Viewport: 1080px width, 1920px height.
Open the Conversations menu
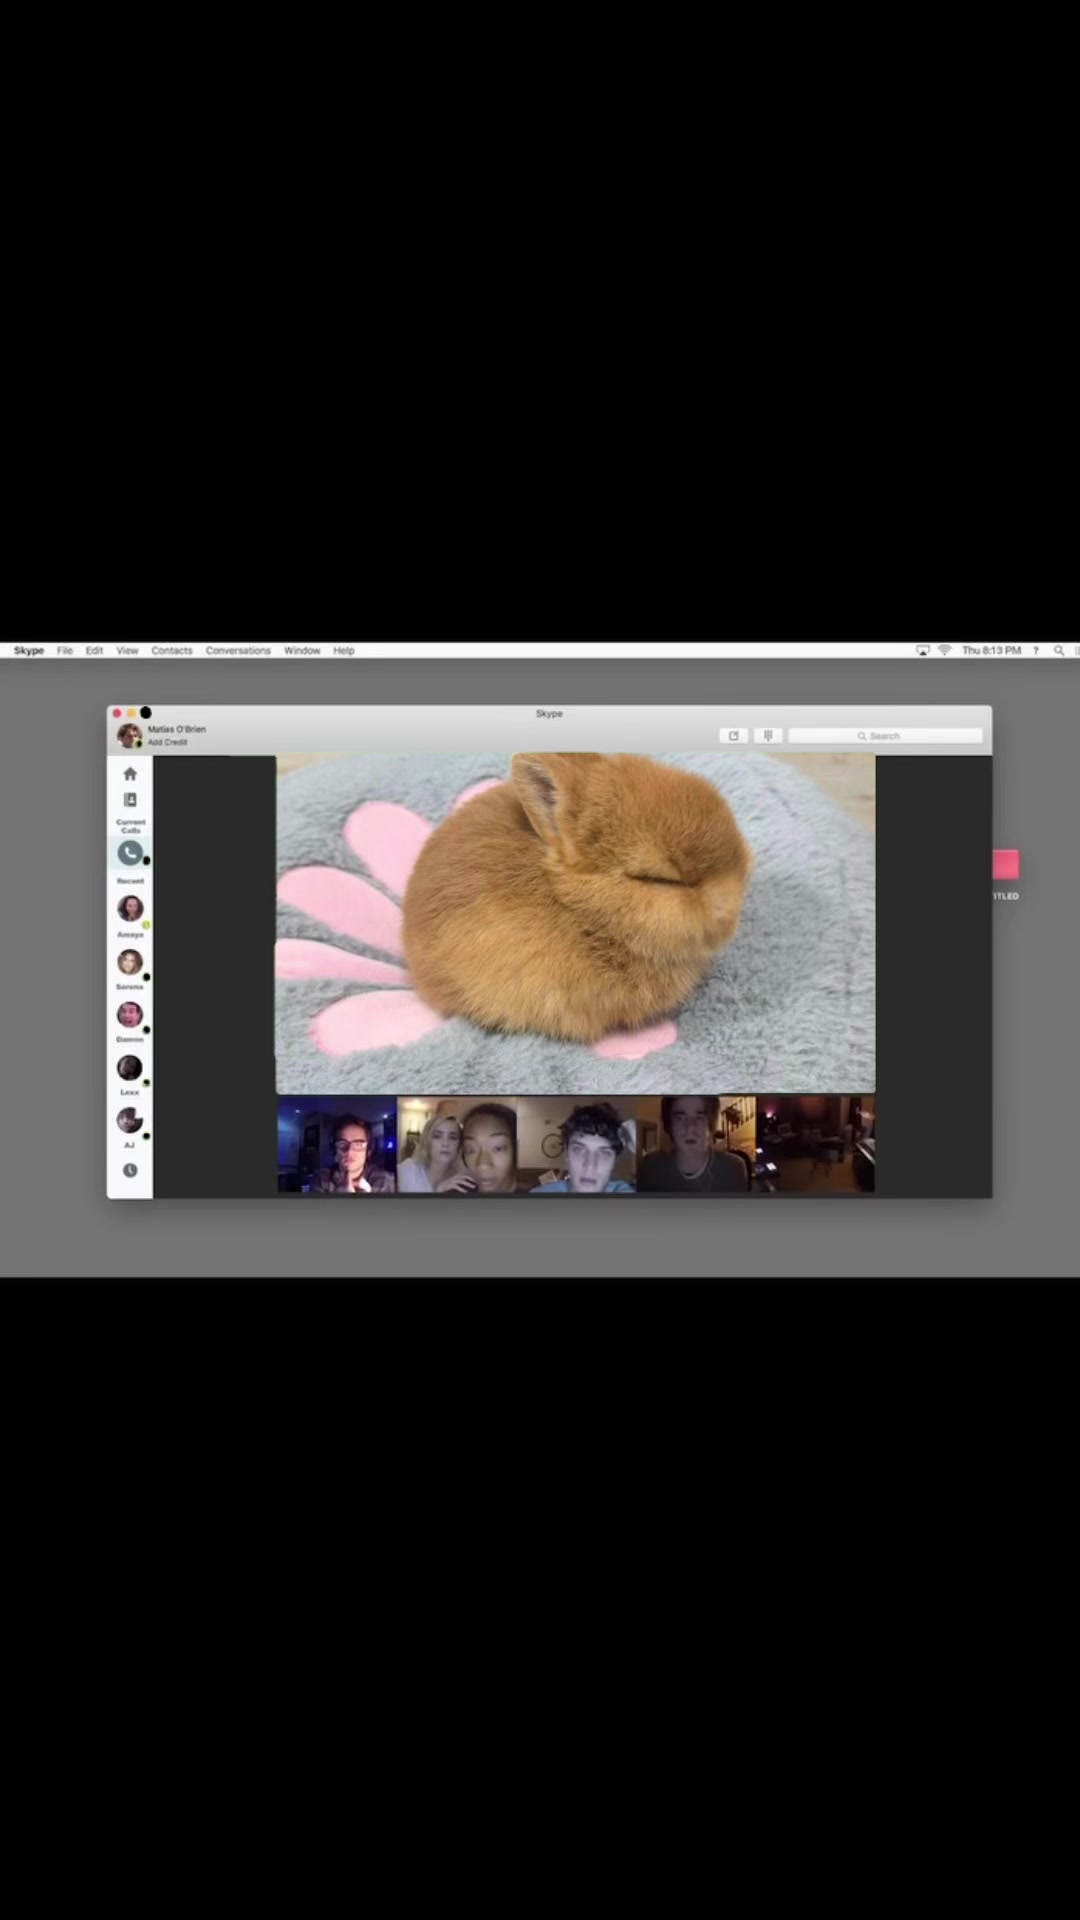pyautogui.click(x=238, y=650)
